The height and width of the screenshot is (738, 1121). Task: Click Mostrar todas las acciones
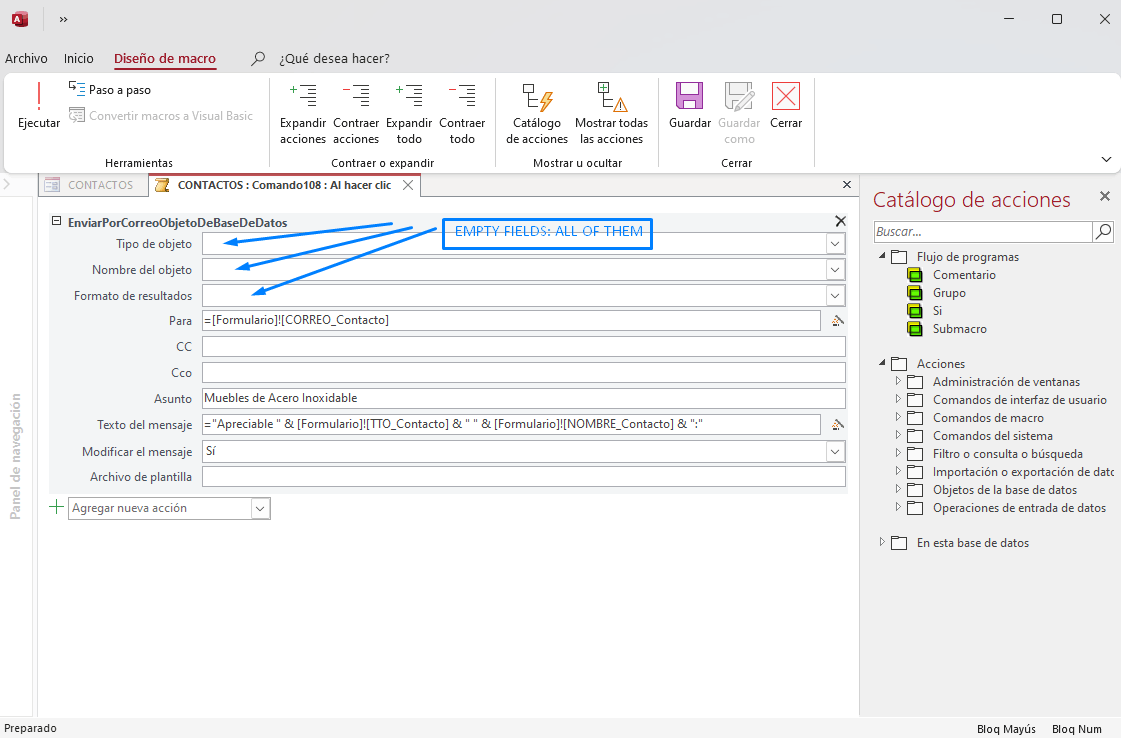coord(611,113)
